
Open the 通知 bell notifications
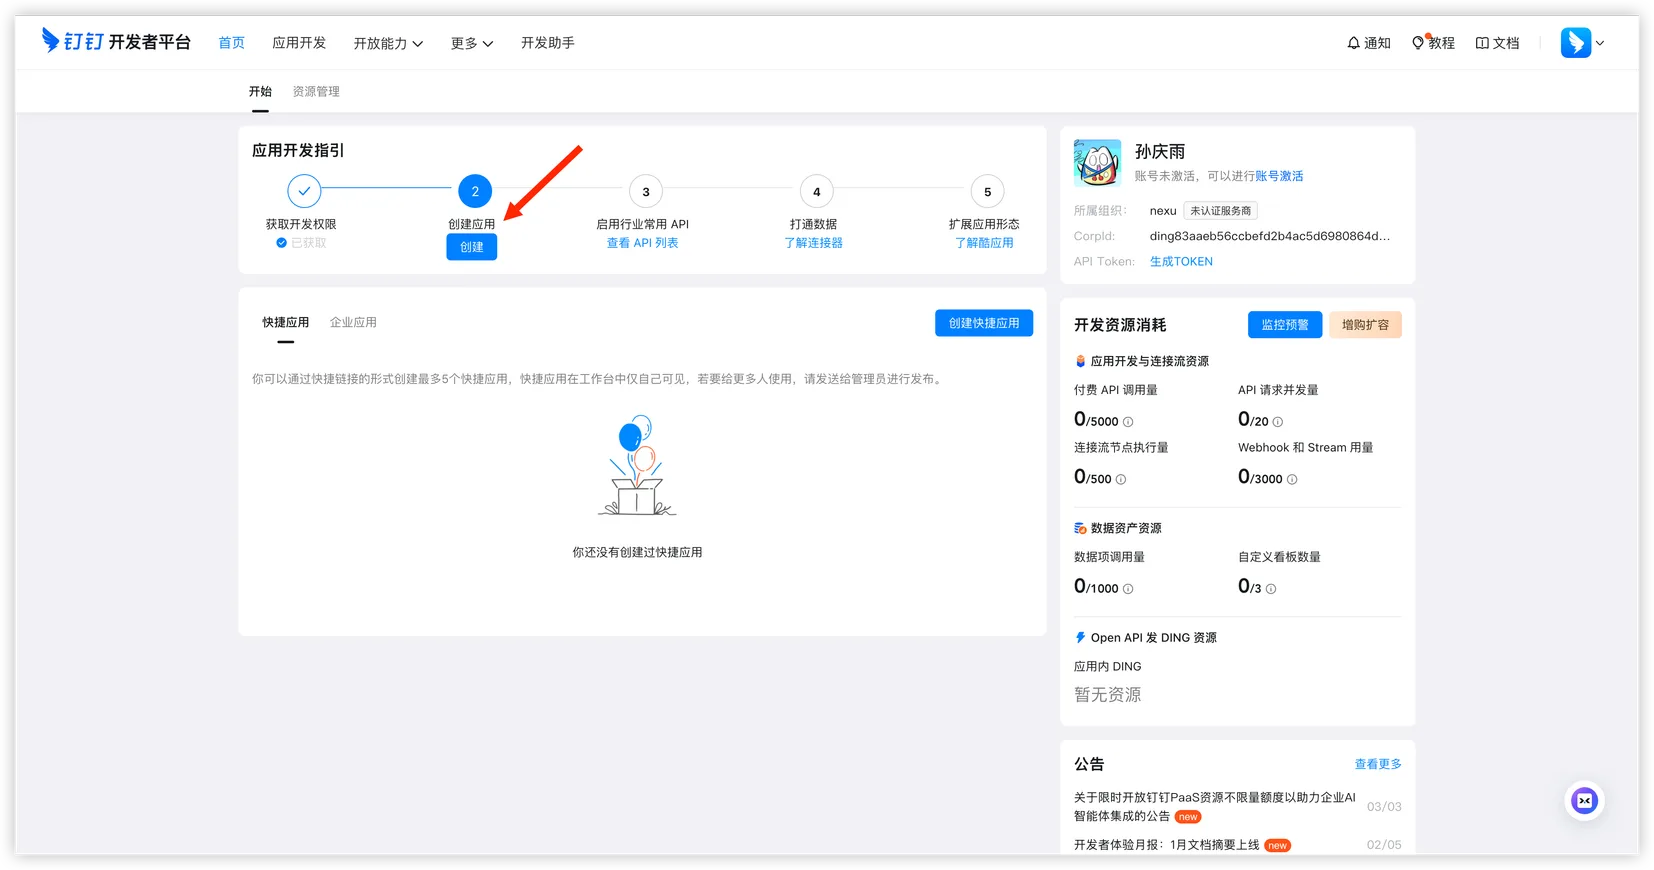[x=1368, y=43]
